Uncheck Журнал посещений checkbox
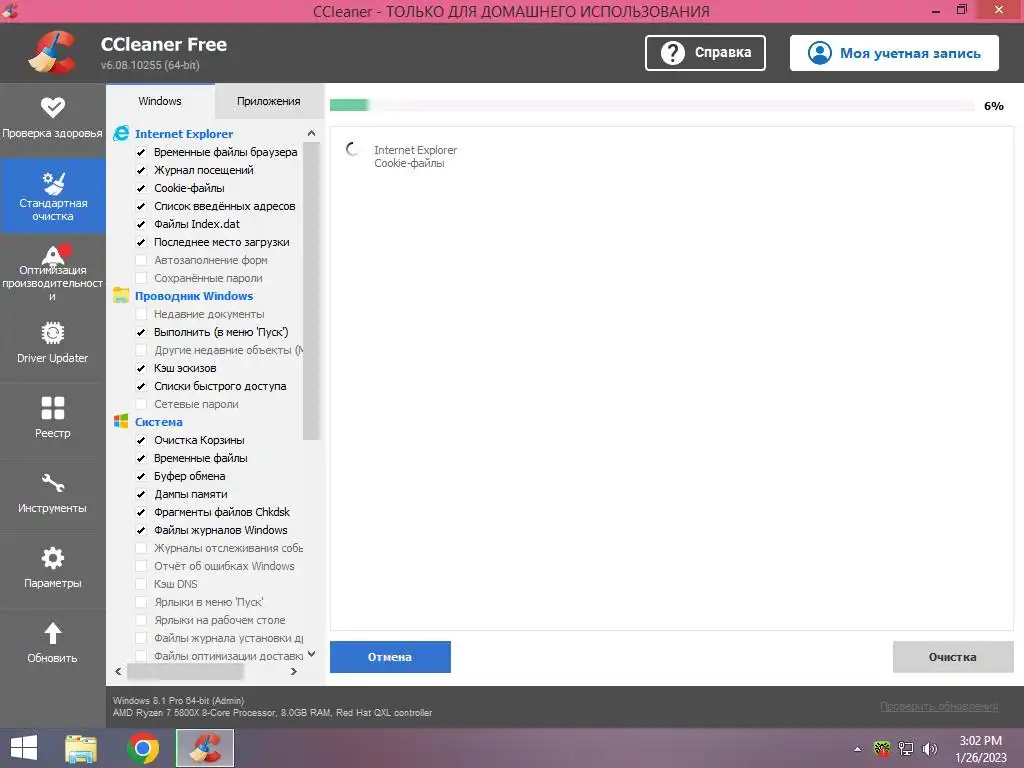This screenshot has height=768, width=1024. [x=141, y=170]
